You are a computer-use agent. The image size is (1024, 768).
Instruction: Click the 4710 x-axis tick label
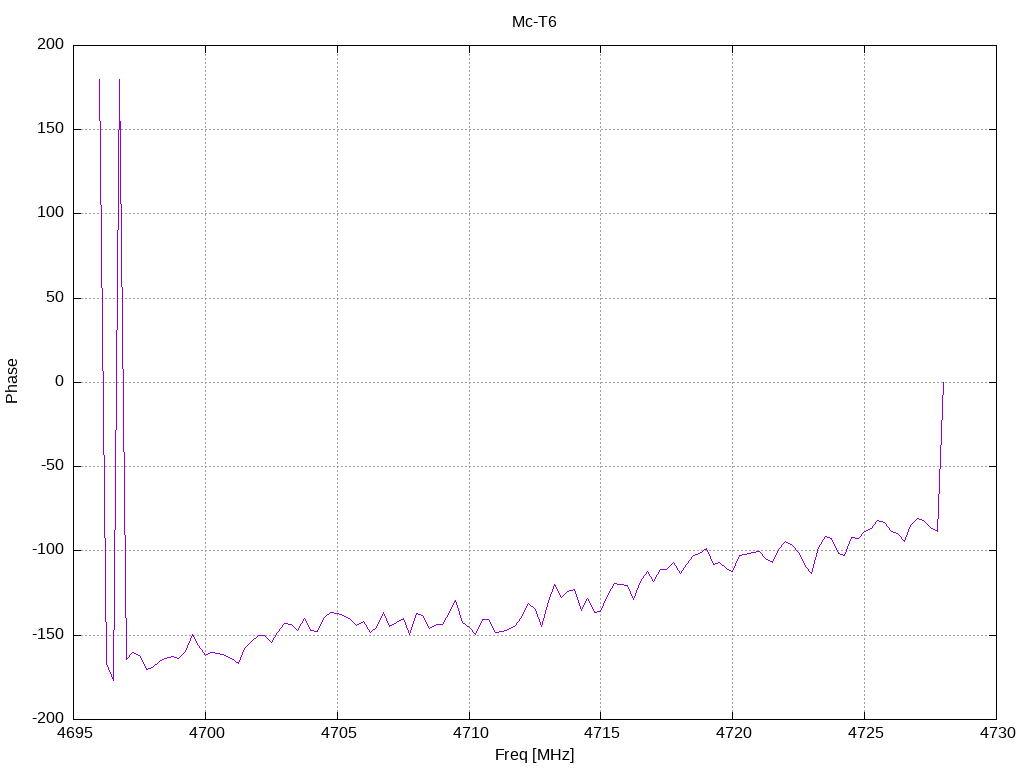[470, 733]
